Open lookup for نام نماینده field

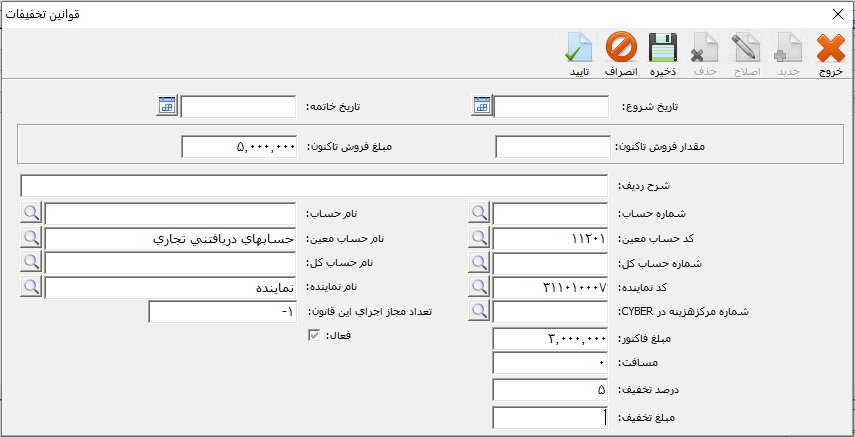point(32,287)
